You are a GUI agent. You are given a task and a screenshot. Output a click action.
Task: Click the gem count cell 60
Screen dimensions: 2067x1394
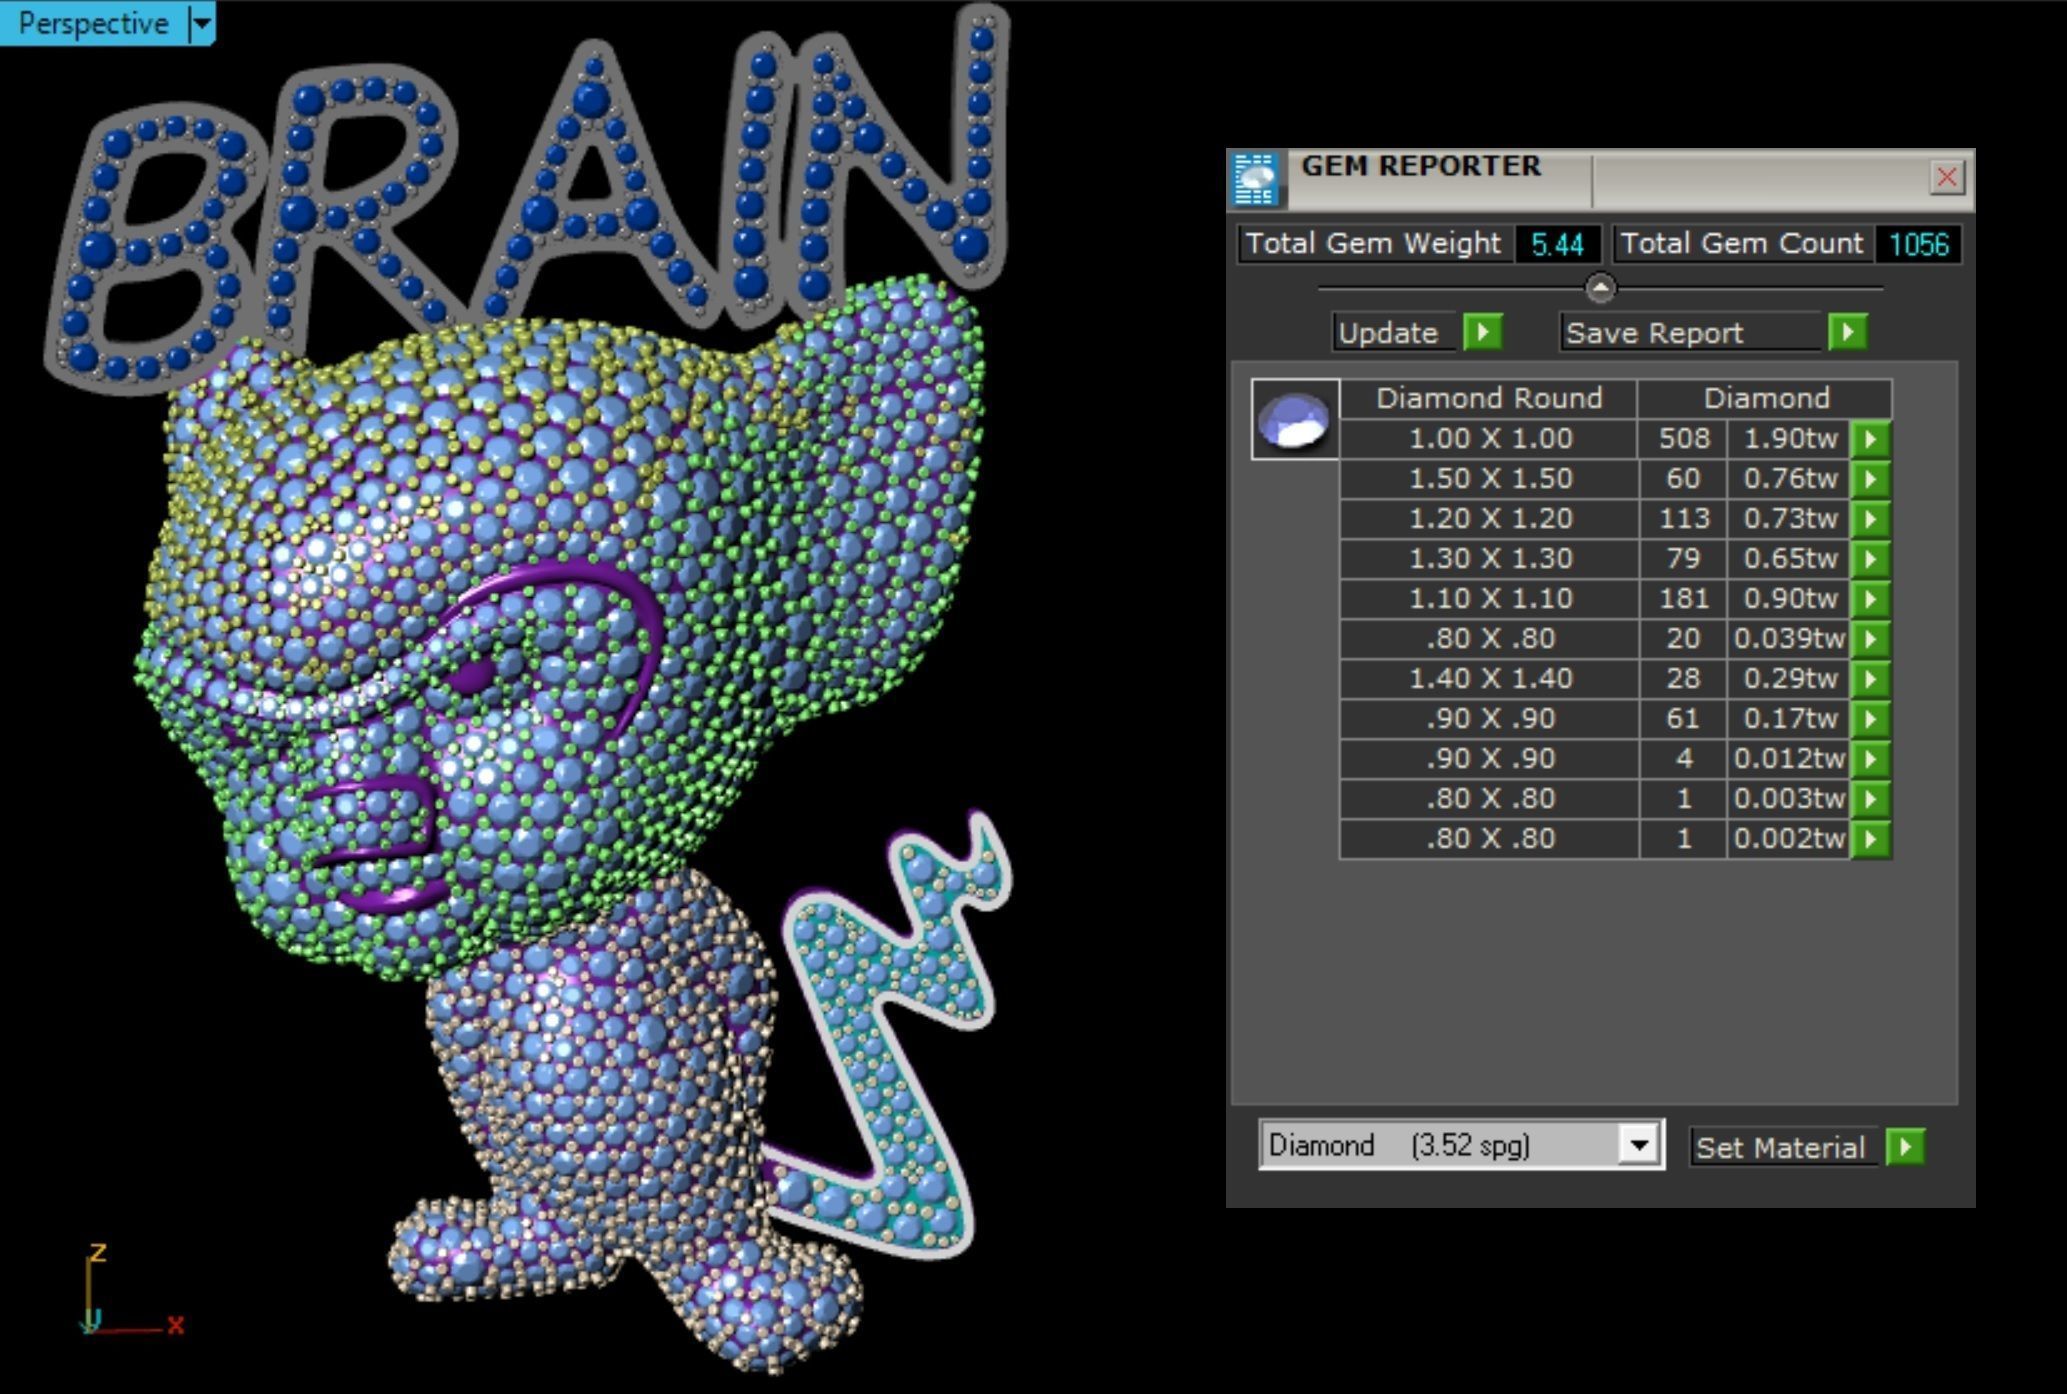pos(1683,479)
